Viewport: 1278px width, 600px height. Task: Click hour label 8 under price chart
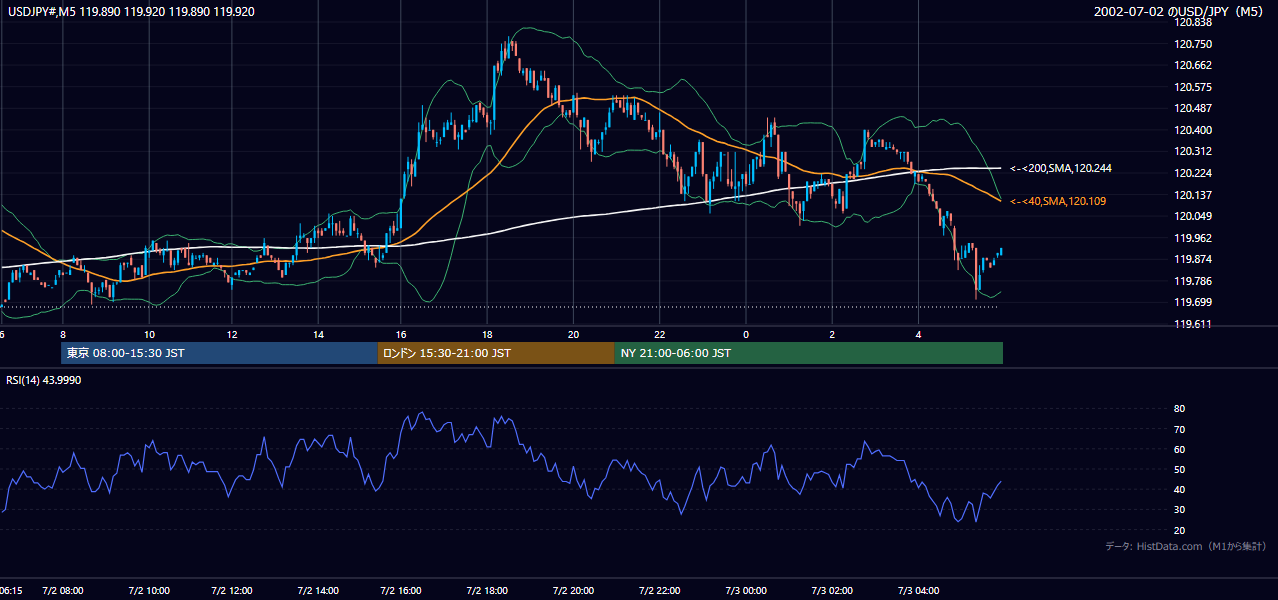tap(63, 333)
